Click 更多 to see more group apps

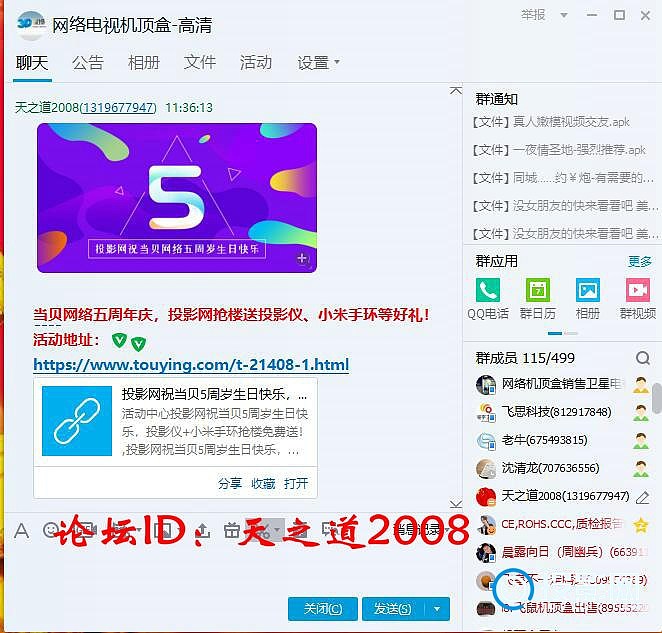pyautogui.click(x=640, y=261)
